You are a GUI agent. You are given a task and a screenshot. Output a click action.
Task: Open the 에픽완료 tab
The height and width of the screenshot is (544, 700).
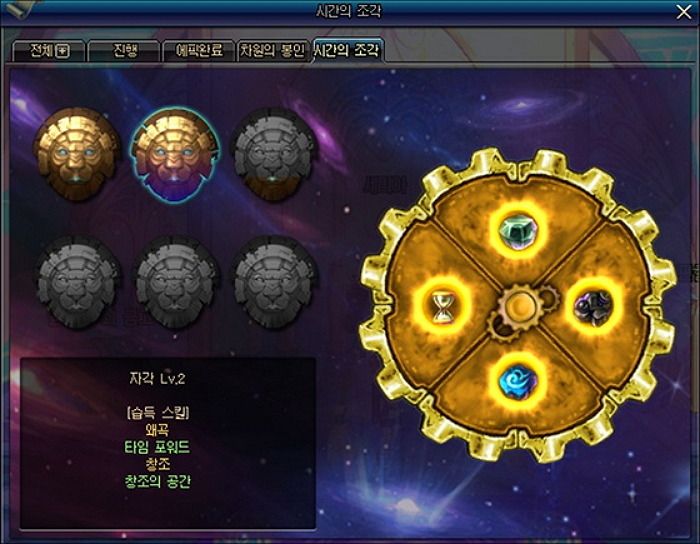coord(200,50)
